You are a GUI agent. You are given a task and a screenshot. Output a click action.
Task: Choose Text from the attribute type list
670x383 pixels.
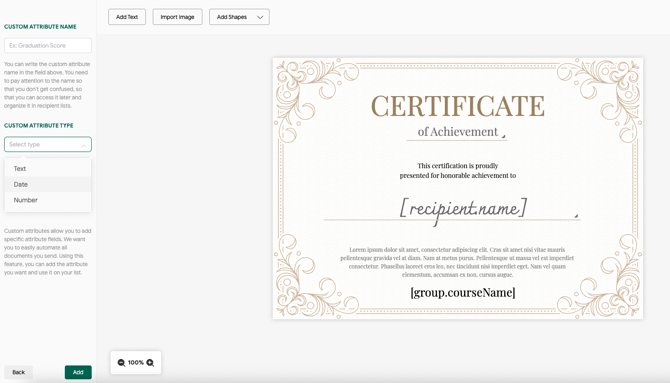48,168
